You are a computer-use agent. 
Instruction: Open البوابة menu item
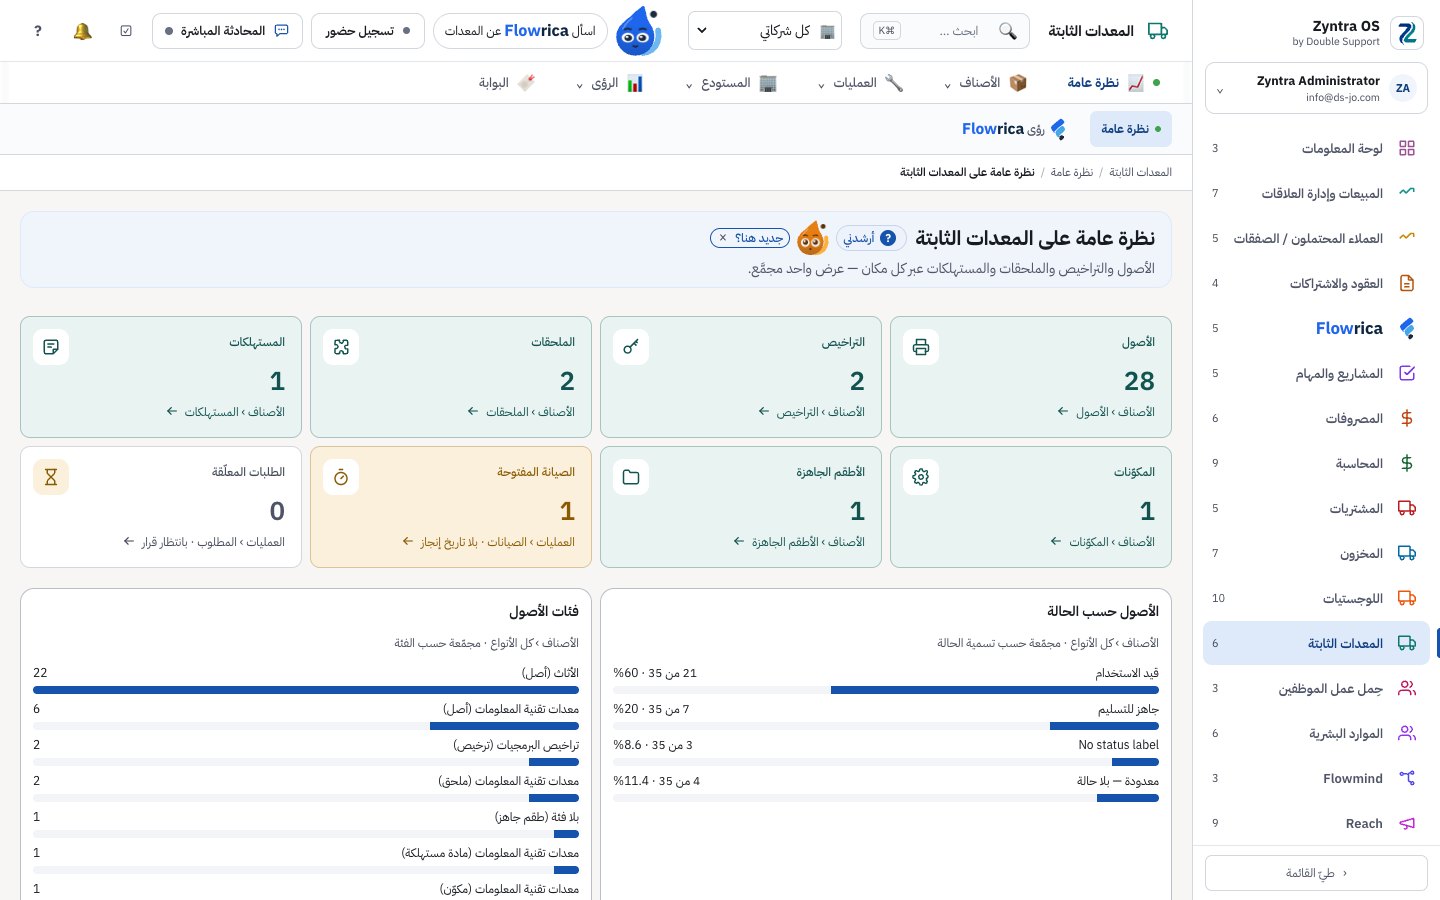coord(507,83)
